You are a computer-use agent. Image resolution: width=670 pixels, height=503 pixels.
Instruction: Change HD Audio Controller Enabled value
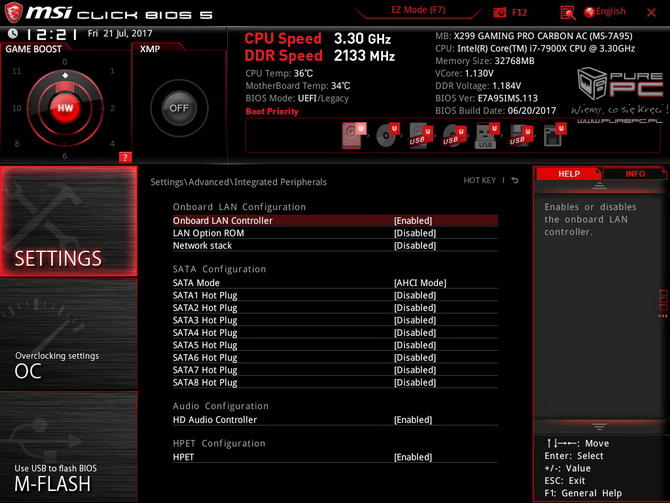tap(413, 420)
